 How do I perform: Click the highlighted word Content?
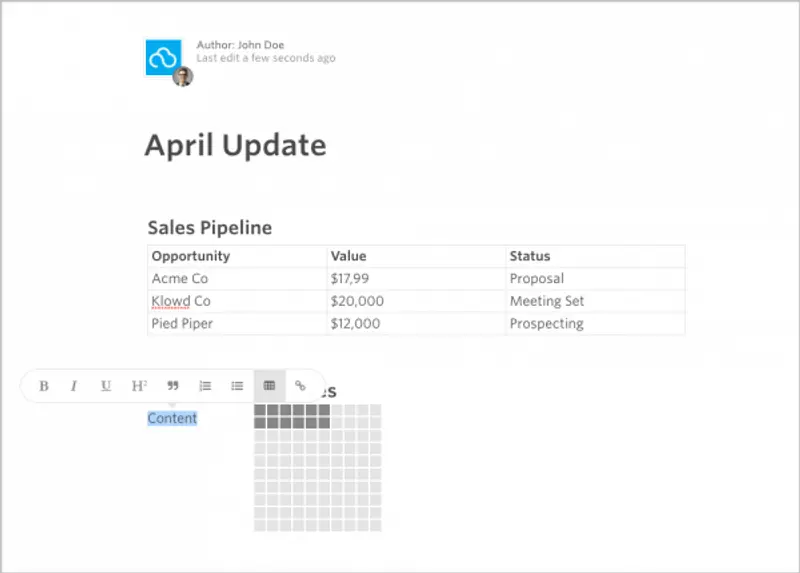pyautogui.click(x=172, y=418)
